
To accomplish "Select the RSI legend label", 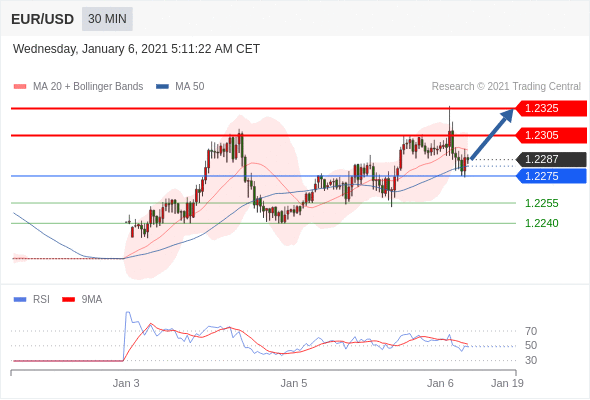I will [x=41, y=300].
